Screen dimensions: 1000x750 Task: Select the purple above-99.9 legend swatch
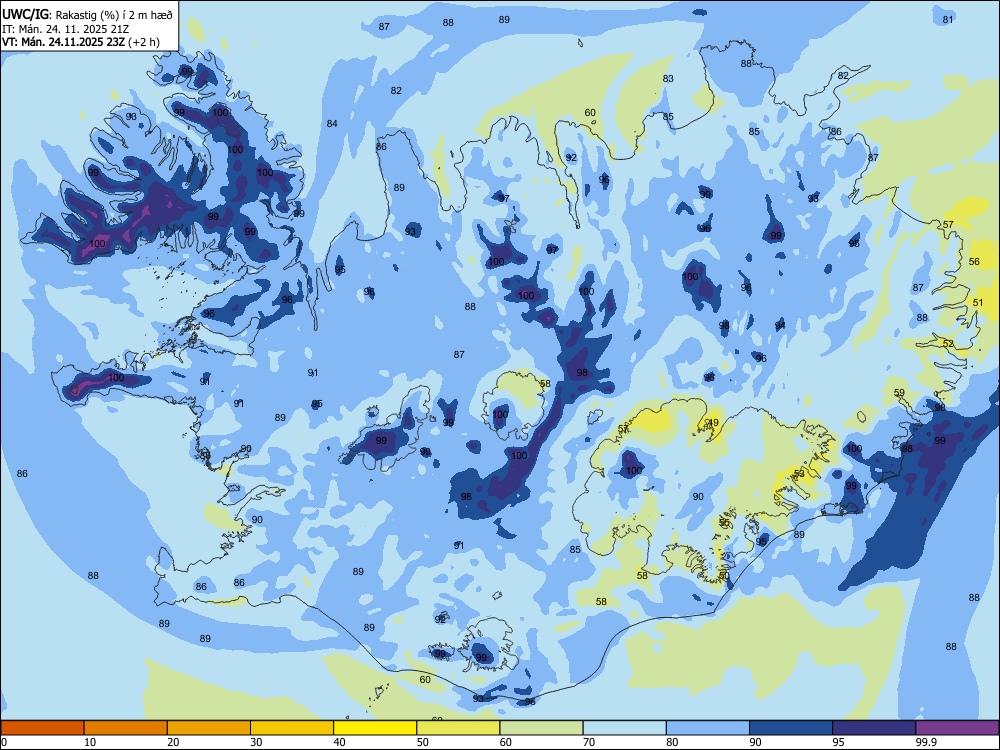pyautogui.click(x=958, y=728)
